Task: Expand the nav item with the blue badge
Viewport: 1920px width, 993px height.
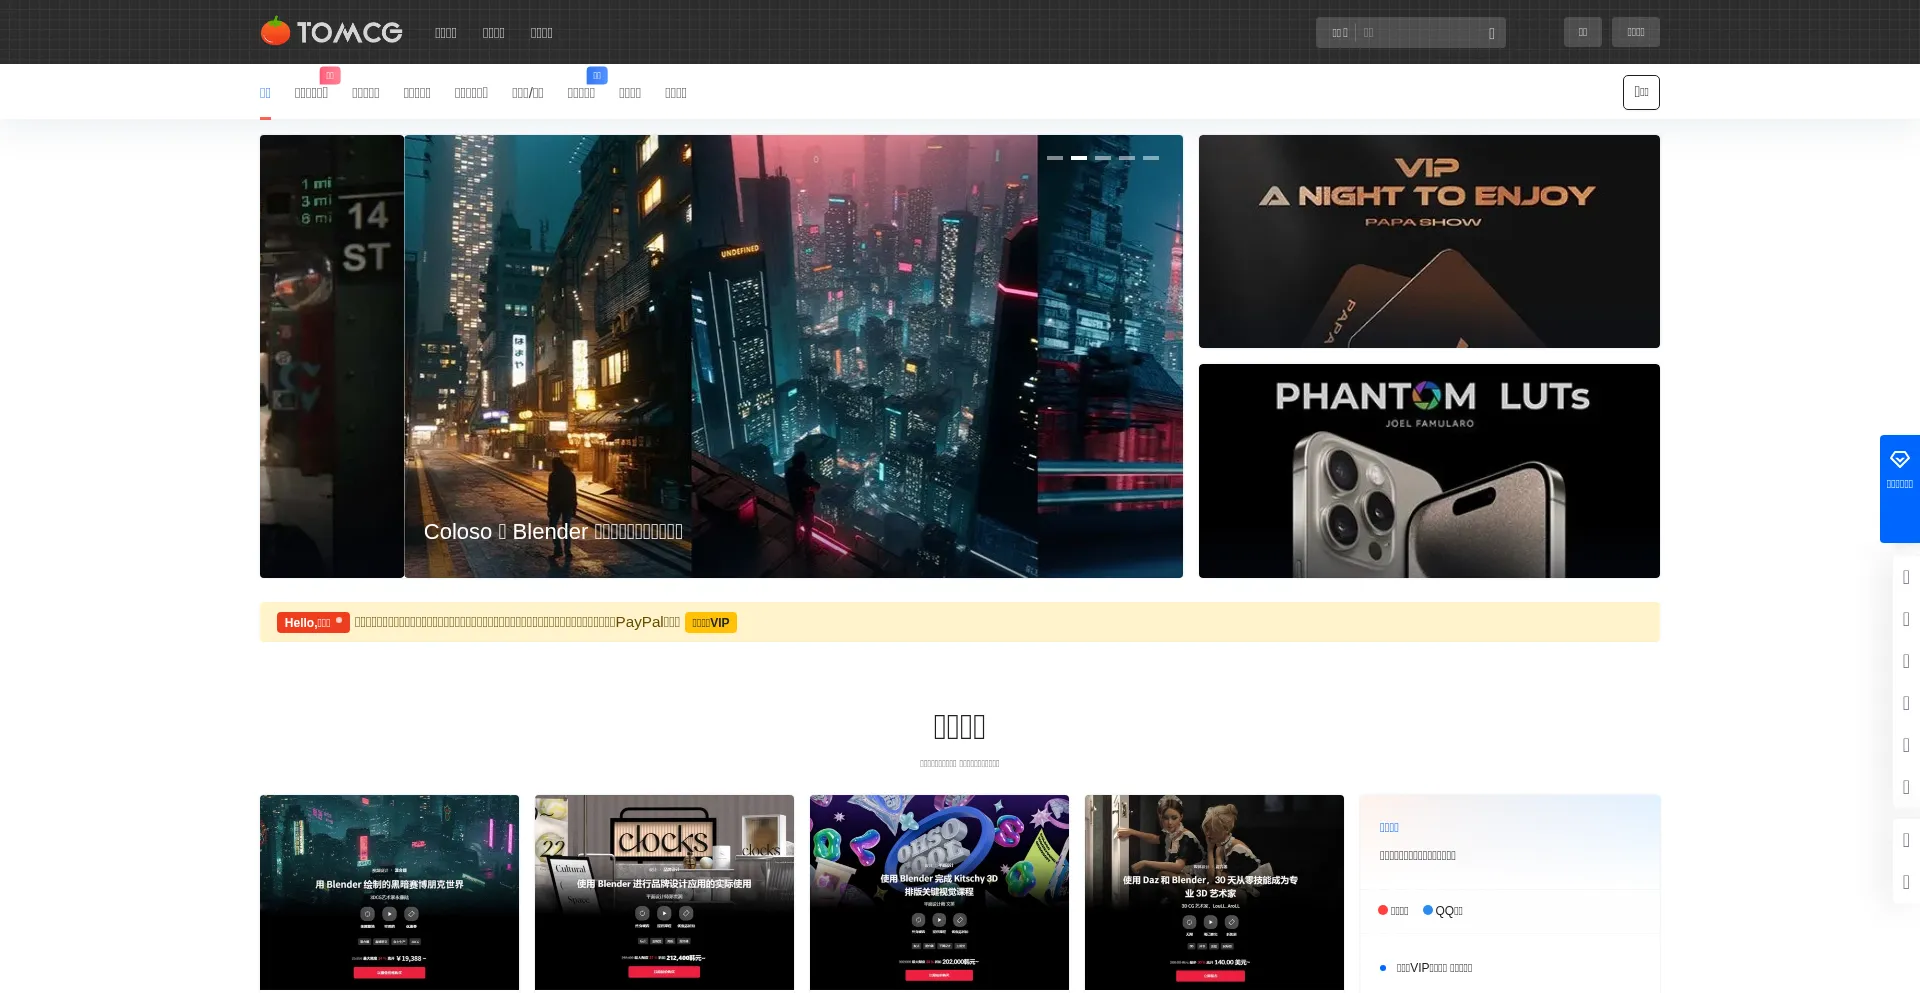Action: click(x=581, y=93)
